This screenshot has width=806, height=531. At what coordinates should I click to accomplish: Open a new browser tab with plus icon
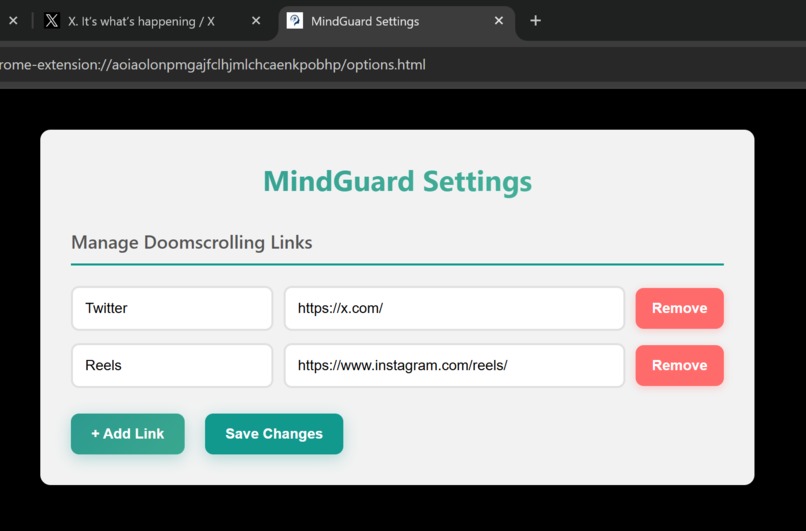[x=536, y=21]
